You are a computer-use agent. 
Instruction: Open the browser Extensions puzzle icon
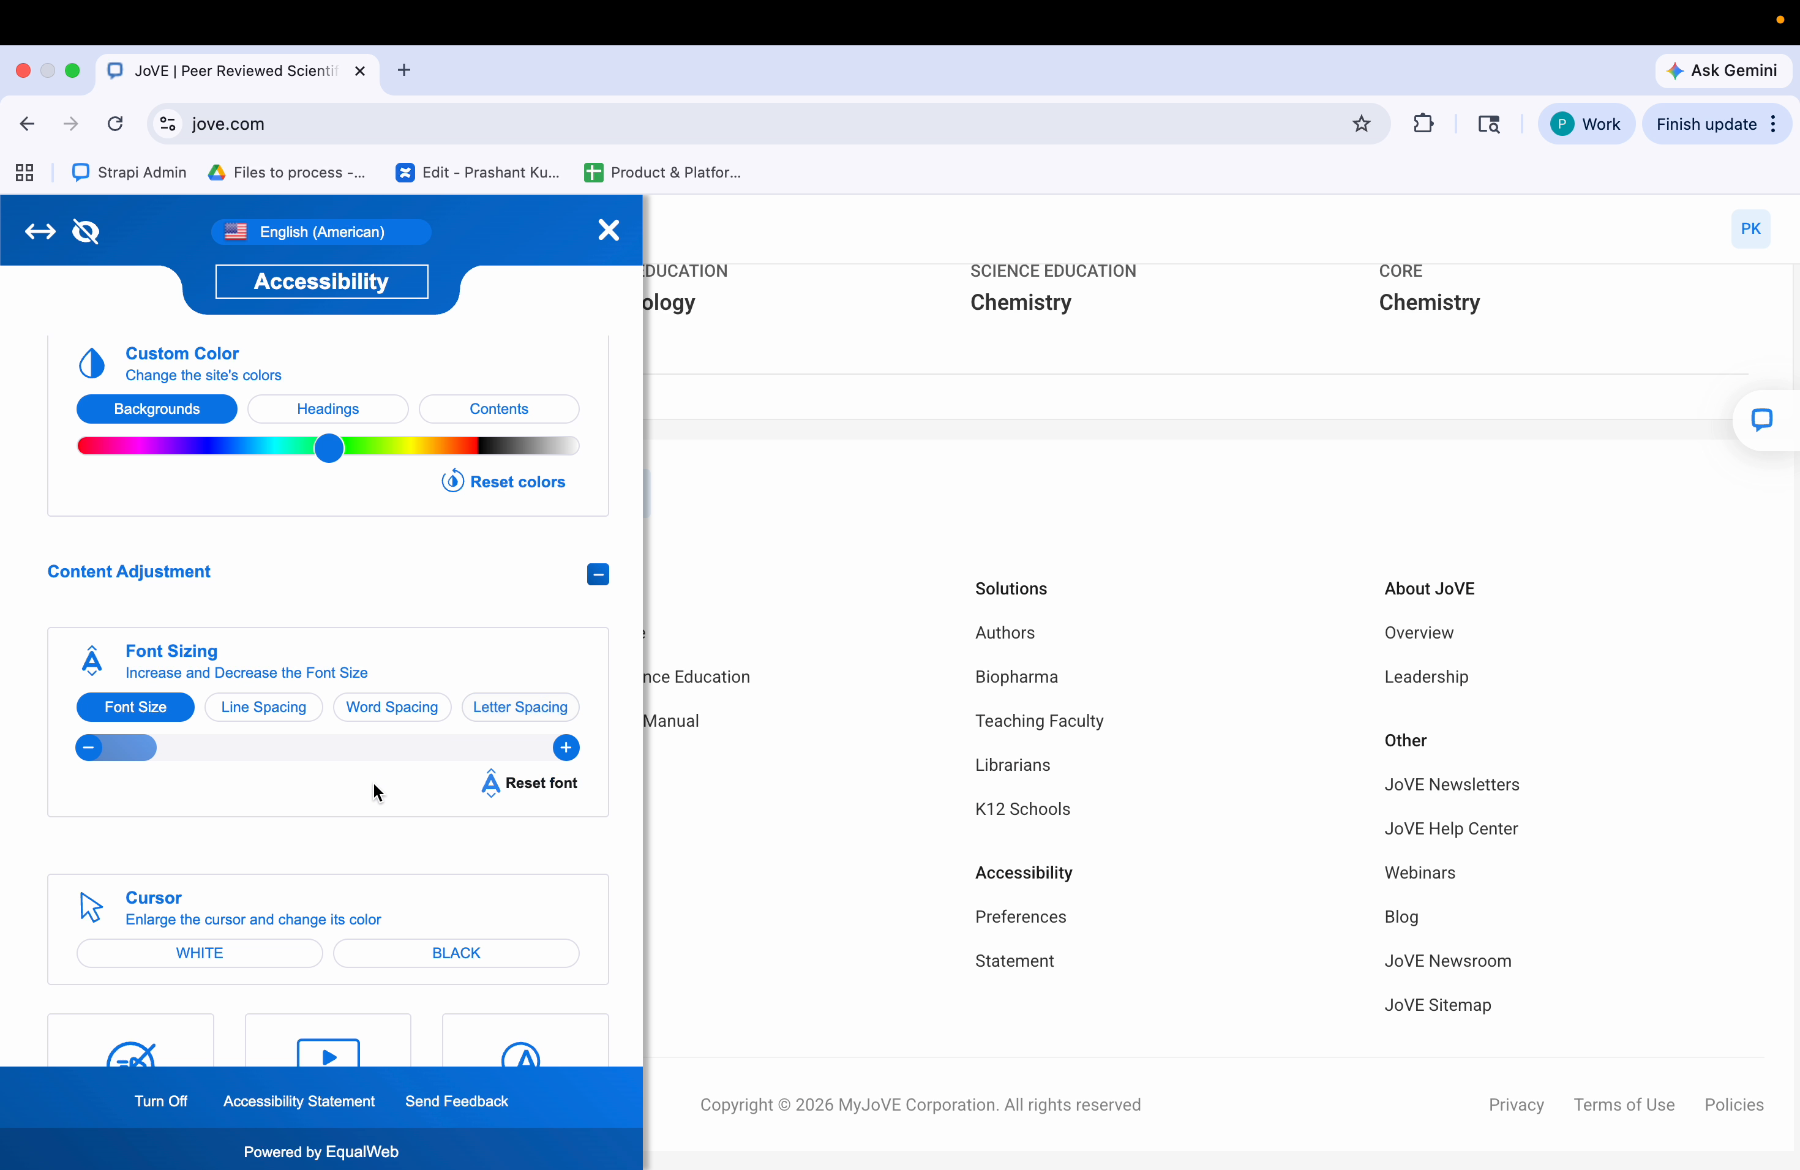point(1423,124)
